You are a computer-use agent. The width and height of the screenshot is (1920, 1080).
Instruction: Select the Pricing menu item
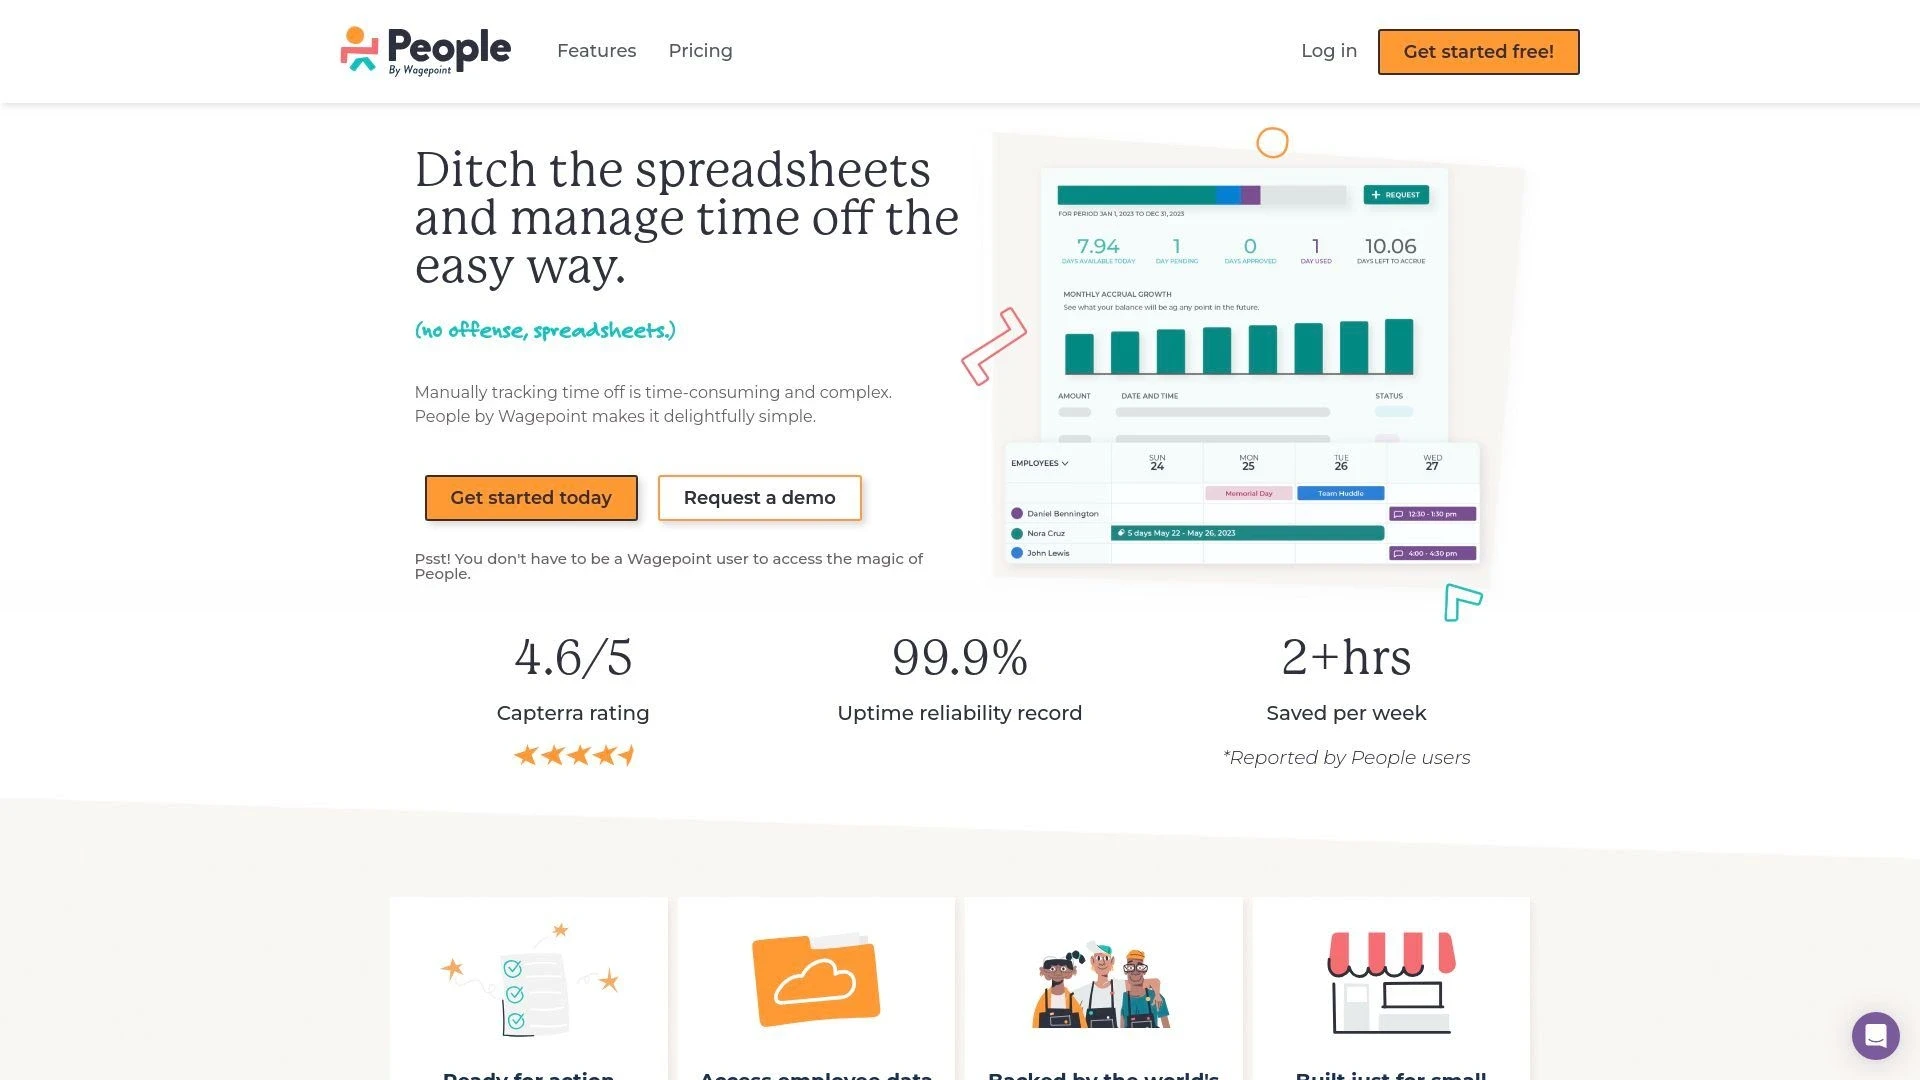[700, 50]
